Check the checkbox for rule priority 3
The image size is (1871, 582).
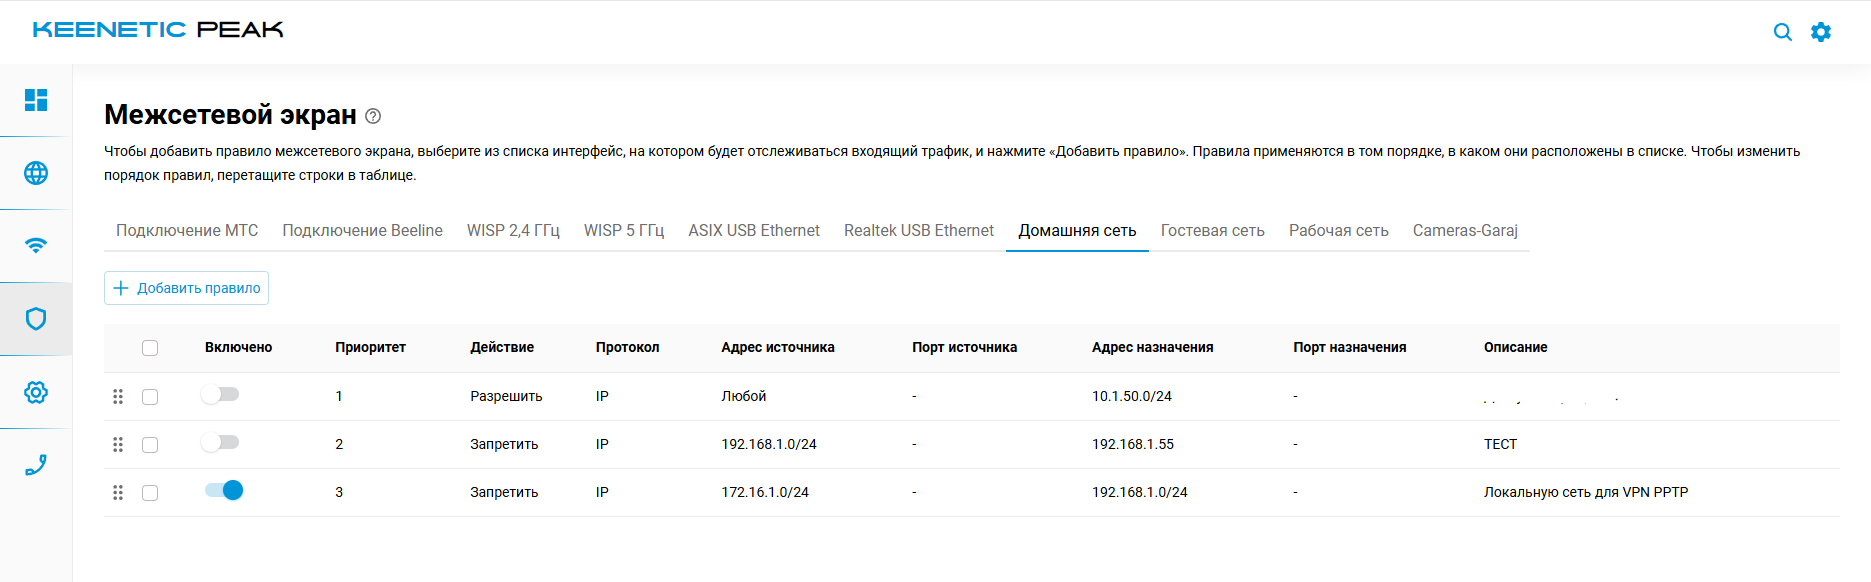[x=150, y=493]
